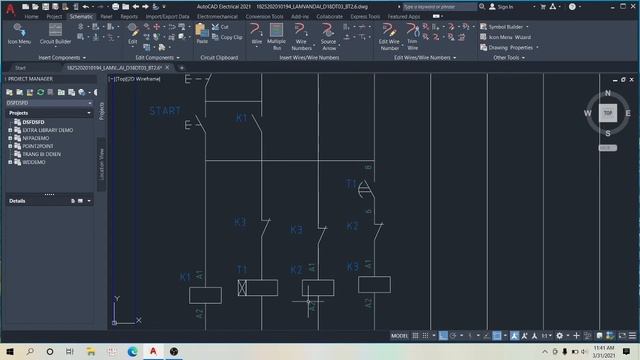Screen dimensions: 640x360
Task: Expand the WDDEMO project node
Action: point(10,162)
